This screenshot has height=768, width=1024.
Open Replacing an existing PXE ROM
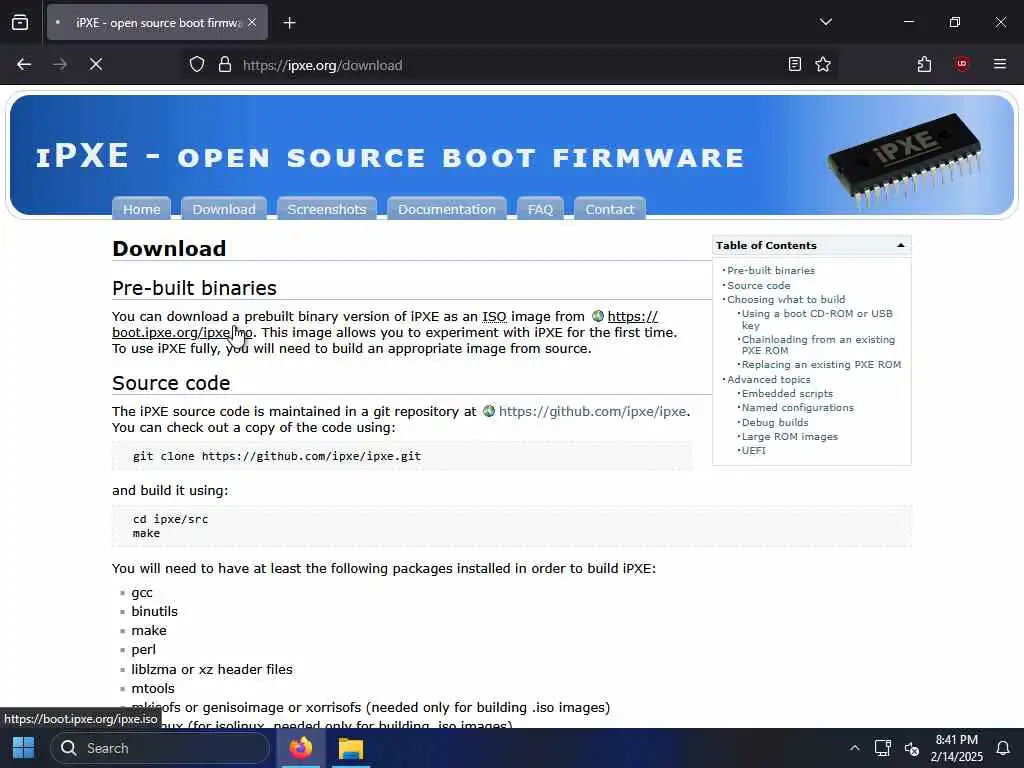click(821, 364)
